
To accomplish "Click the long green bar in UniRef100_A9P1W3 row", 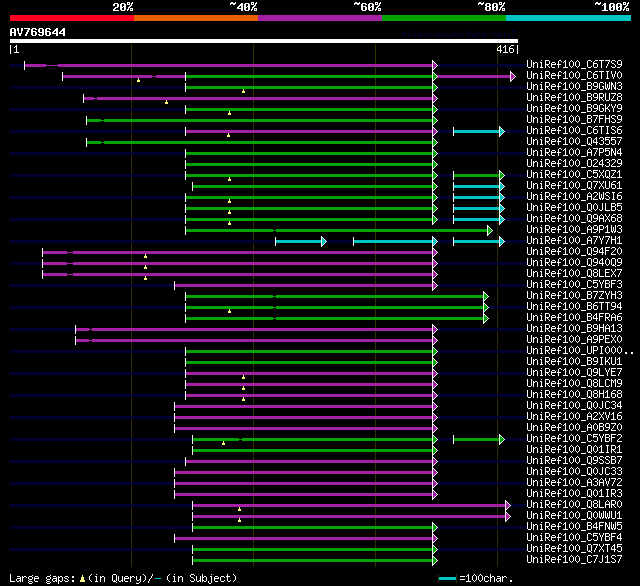I will 339,231.
